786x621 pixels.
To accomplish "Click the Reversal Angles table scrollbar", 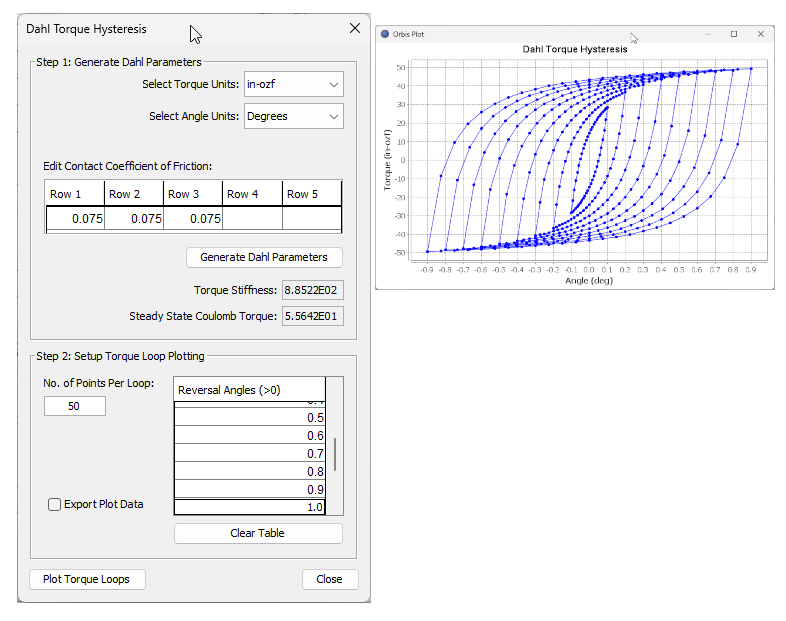I will pos(335,455).
